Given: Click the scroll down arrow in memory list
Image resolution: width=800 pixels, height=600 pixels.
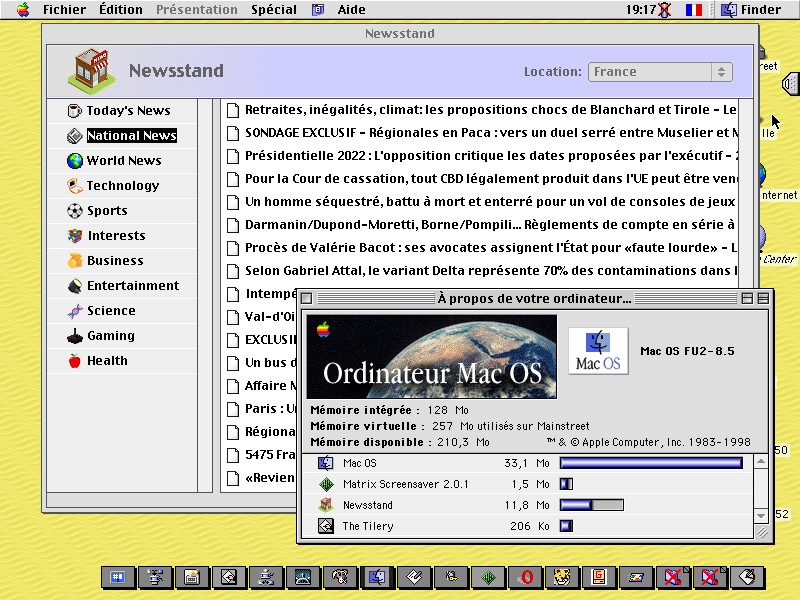Looking at the screenshot, I should (761, 516).
